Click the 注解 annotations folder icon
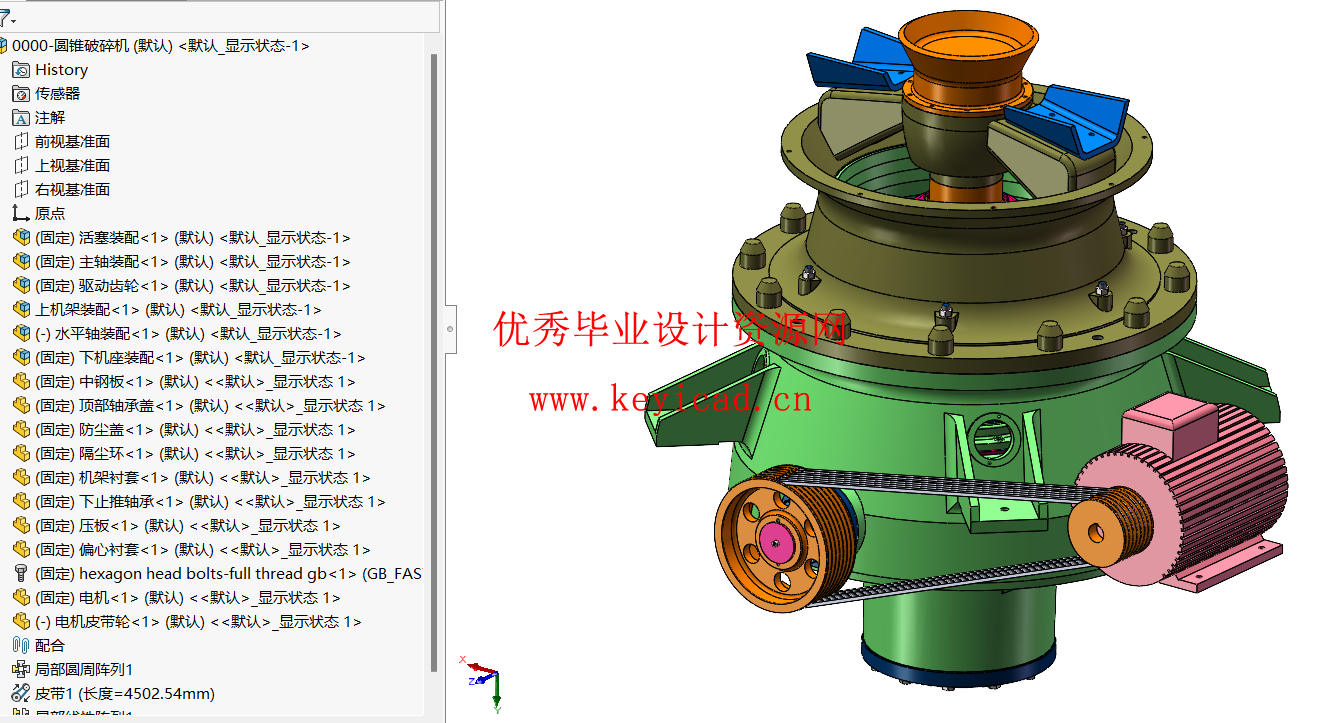The height and width of the screenshot is (723, 1338). tap(22, 117)
